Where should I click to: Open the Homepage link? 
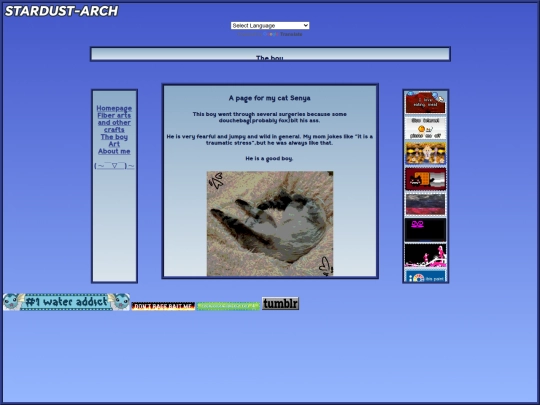114,108
